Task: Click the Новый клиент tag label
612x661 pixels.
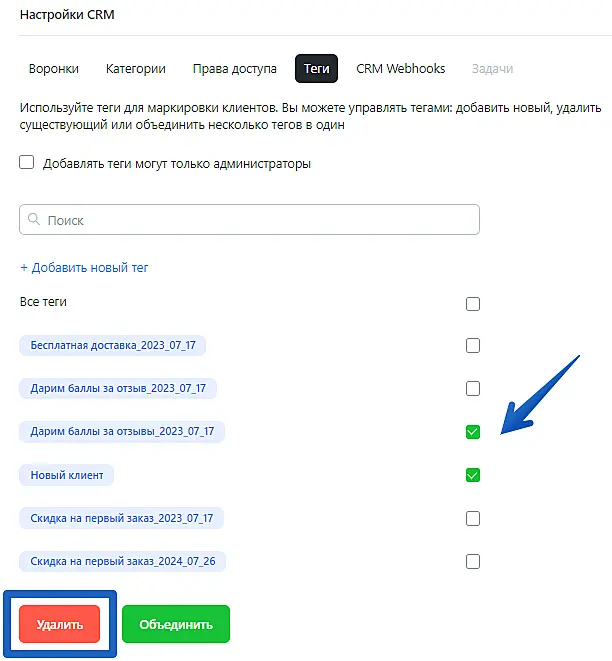Action: (x=67, y=475)
